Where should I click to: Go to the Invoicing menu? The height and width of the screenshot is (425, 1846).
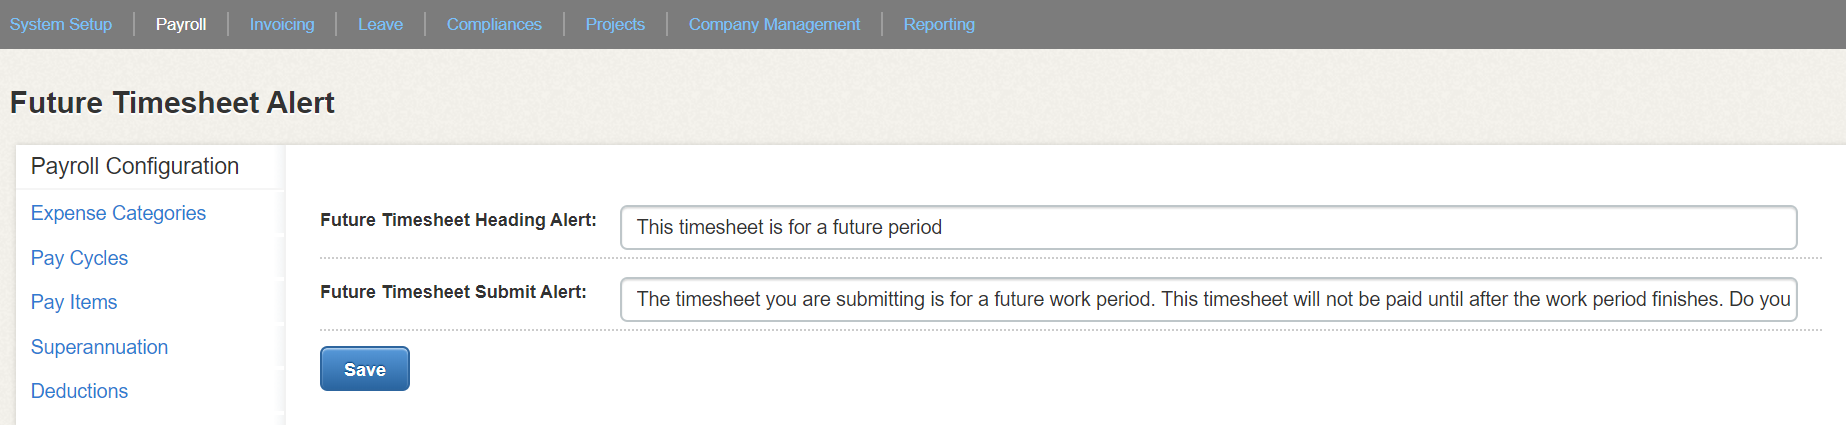click(x=282, y=24)
